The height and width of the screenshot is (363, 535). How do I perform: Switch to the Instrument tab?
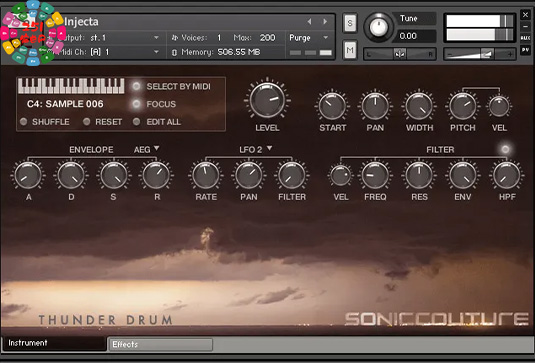[54, 343]
